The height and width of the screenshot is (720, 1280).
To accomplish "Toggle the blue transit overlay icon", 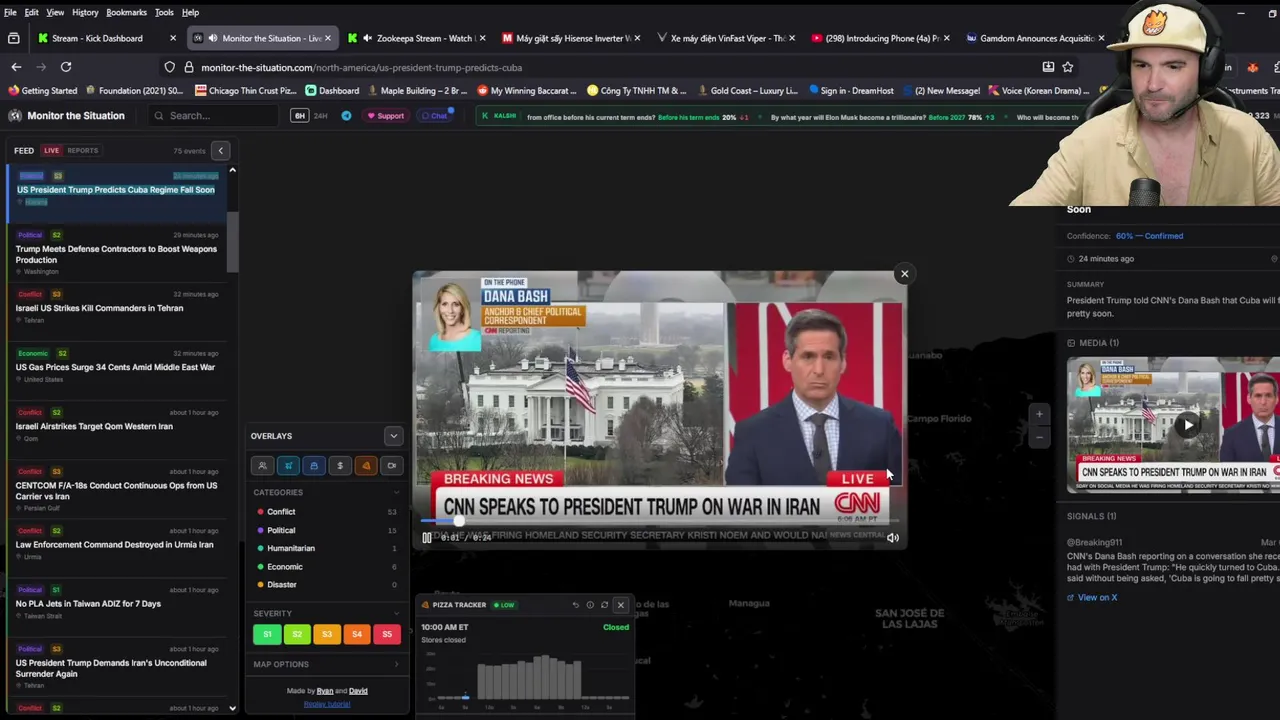I will pos(314,465).
